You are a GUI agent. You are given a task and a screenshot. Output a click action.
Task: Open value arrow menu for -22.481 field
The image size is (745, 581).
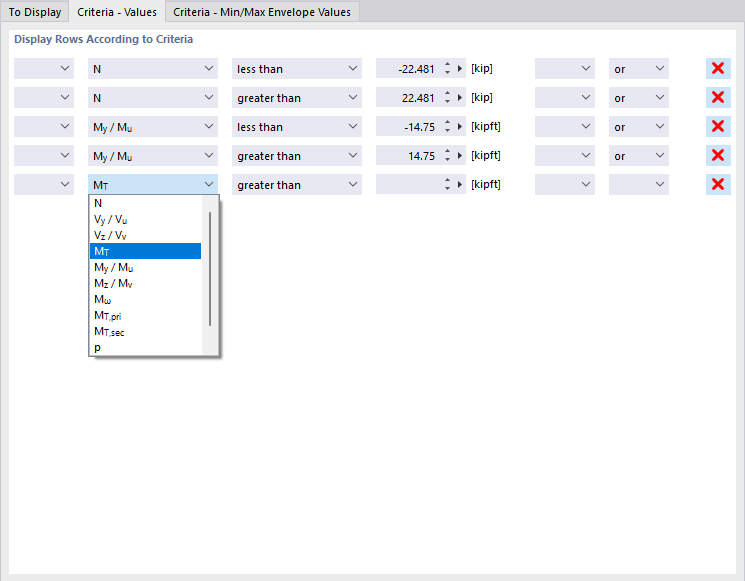(x=460, y=69)
